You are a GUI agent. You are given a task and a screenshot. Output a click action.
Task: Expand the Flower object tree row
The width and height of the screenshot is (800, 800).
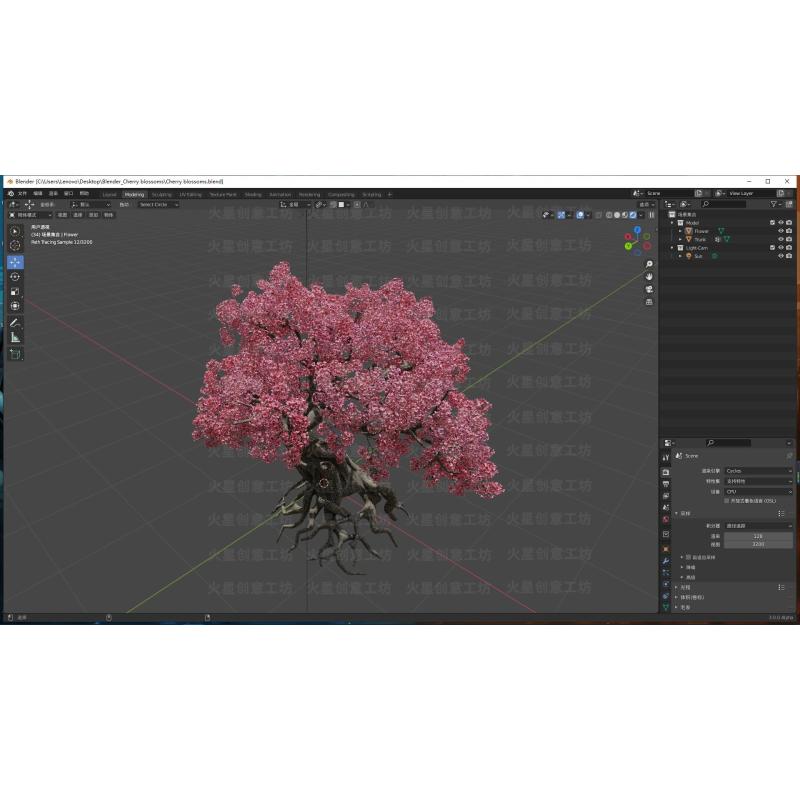click(x=680, y=231)
